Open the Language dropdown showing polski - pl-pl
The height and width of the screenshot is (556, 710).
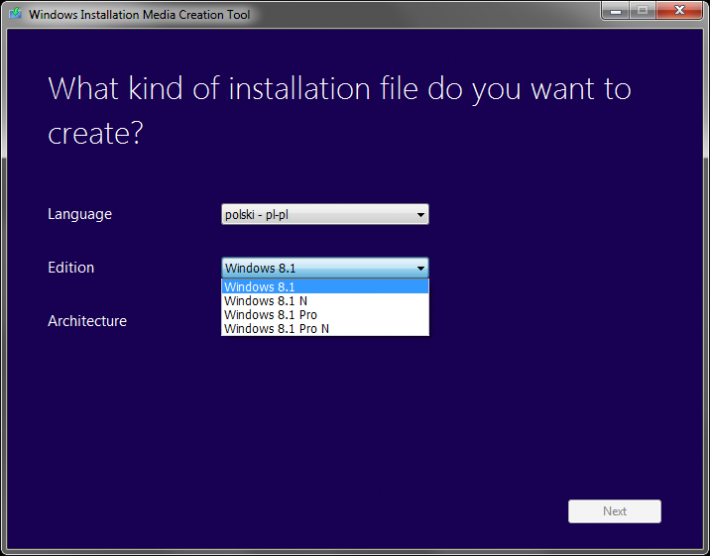[x=325, y=214]
